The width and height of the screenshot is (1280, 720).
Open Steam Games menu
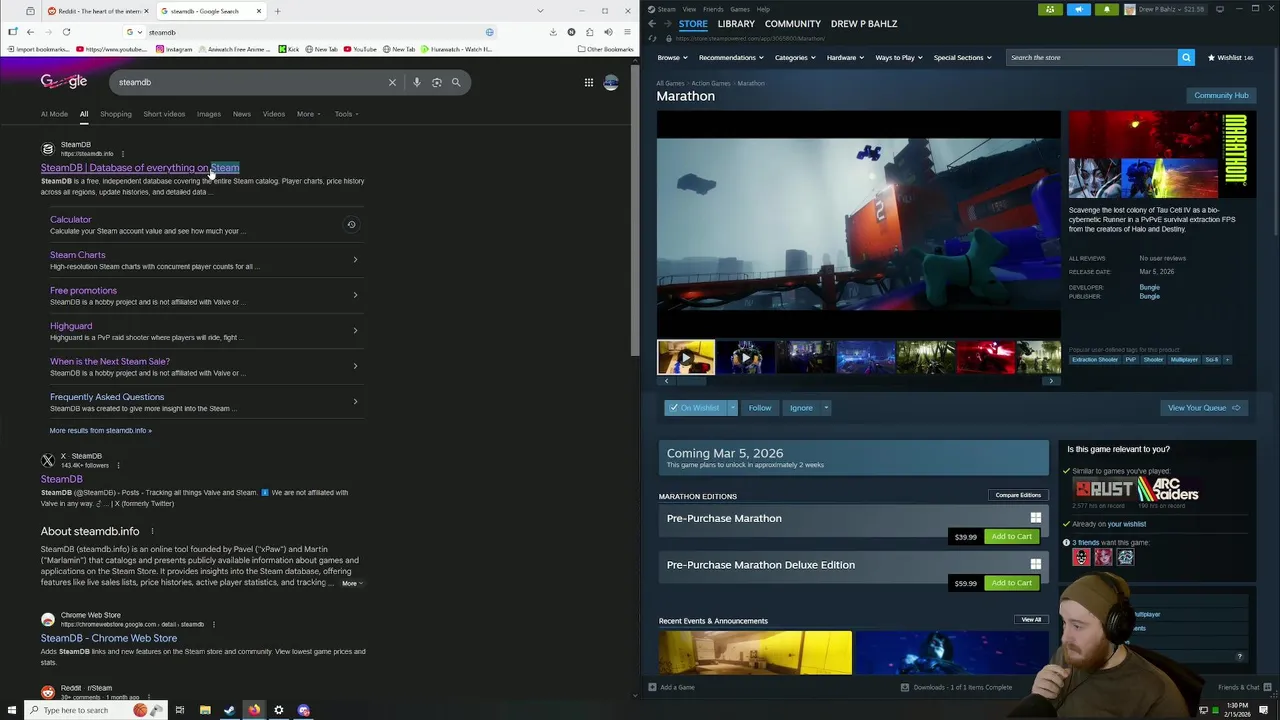click(x=740, y=9)
